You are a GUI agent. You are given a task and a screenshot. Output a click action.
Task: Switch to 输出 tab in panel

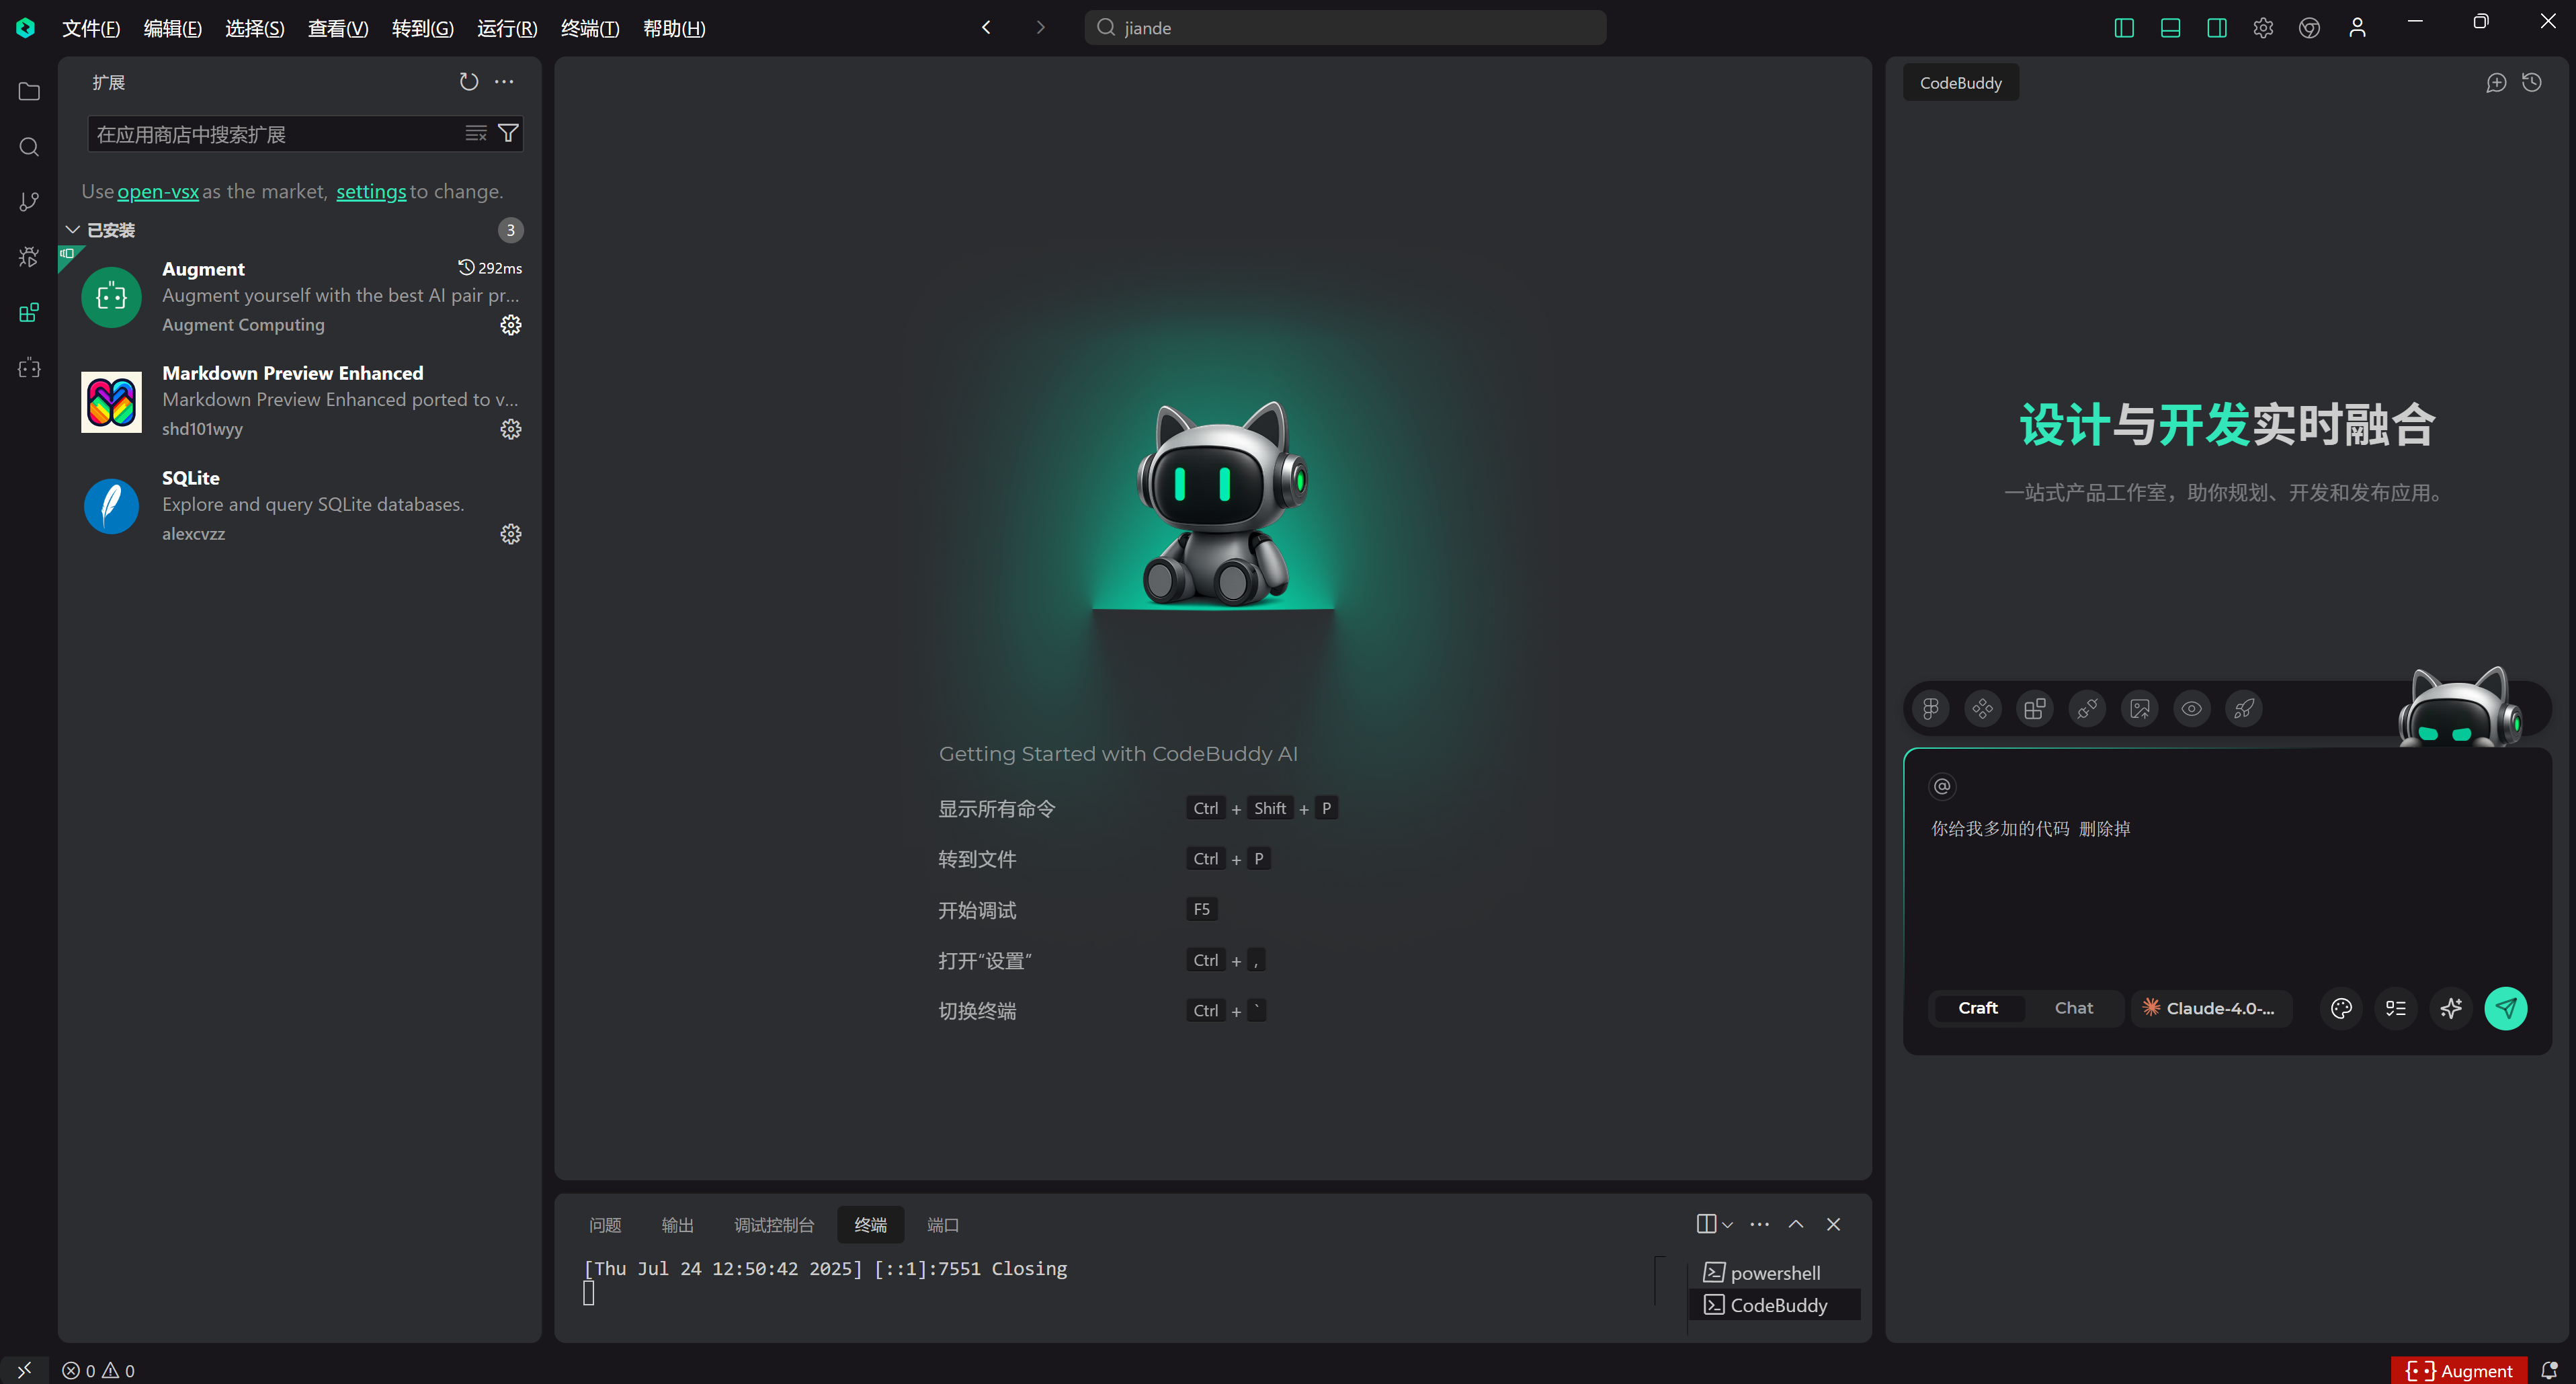point(677,1225)
